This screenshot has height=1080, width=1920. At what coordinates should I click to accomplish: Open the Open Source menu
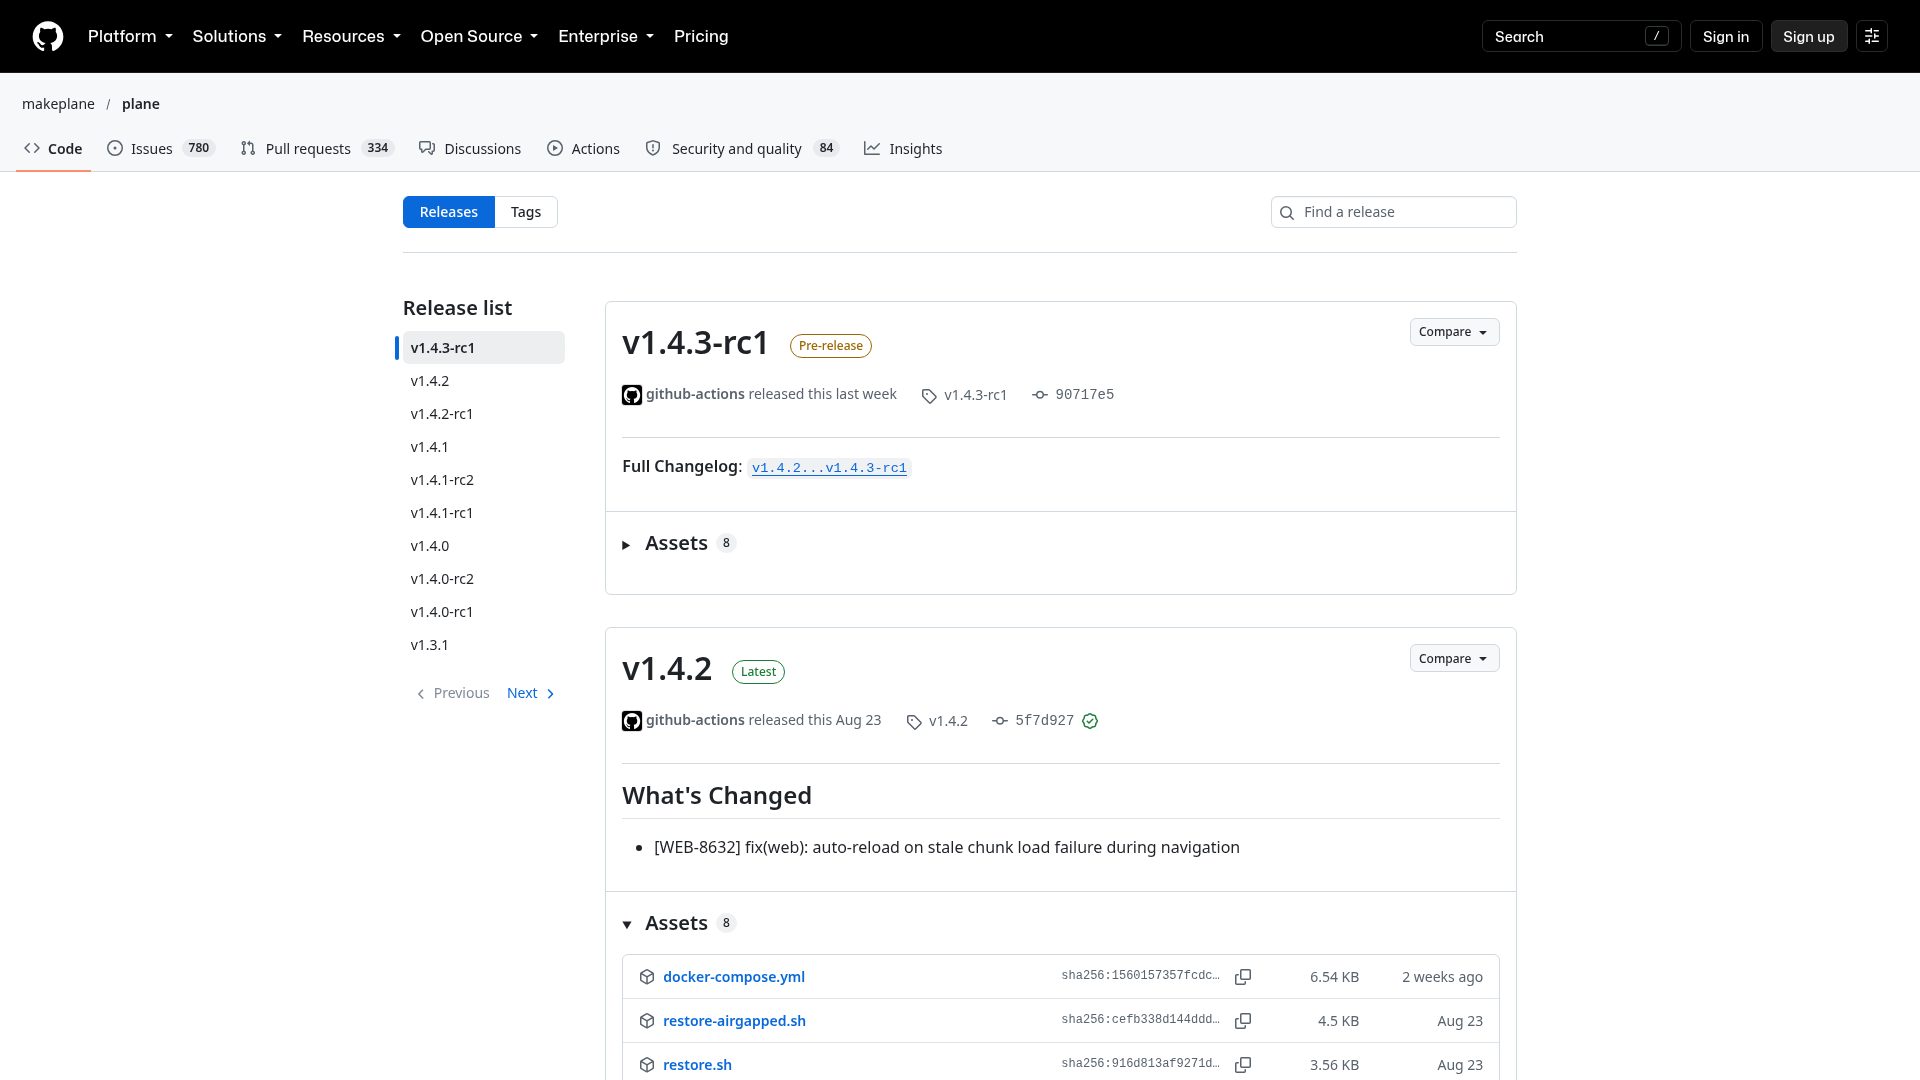click(479, 36)
